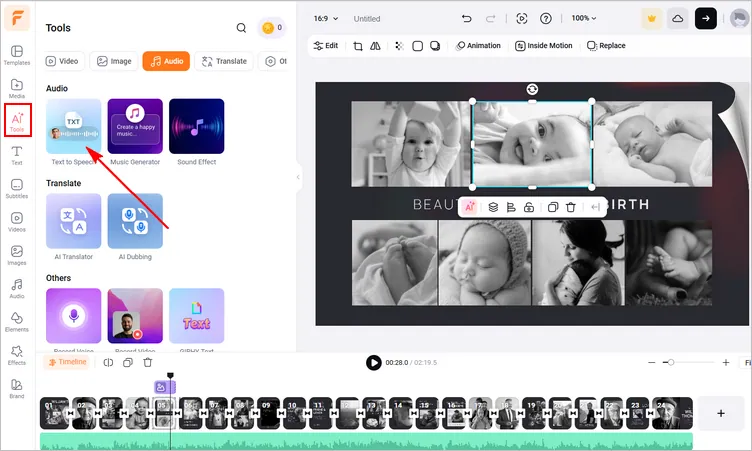Screen dimensions: 752x451
Task: Click the credits coin indicator
Action: click(271, 28)
